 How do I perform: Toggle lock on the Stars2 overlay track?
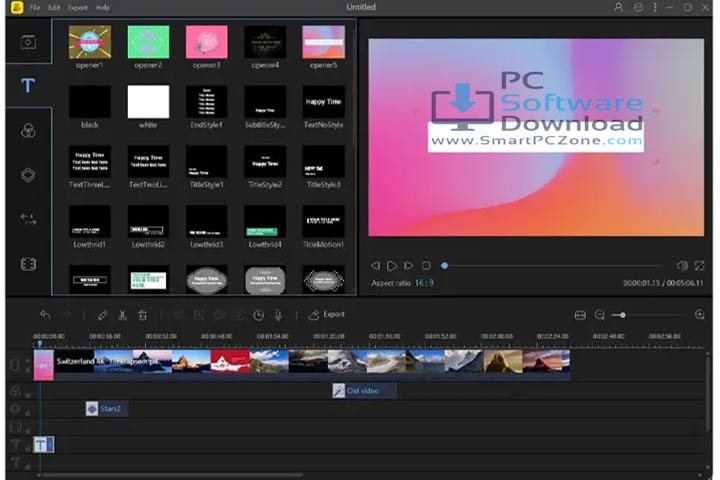(28, 412)
